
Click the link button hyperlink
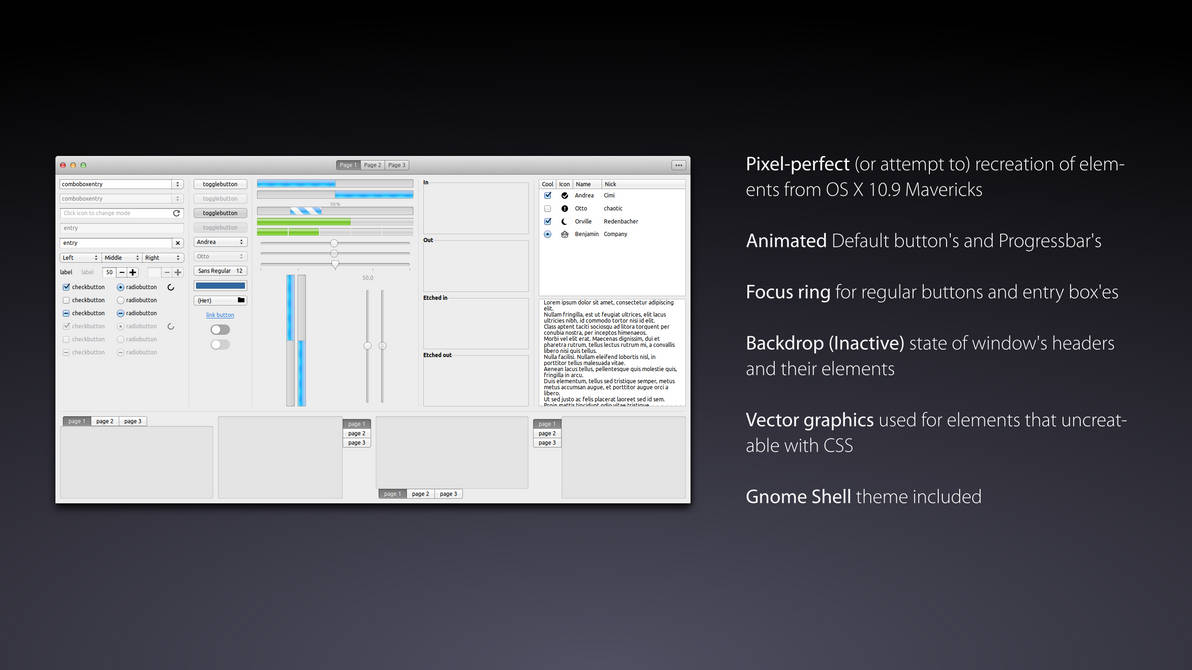220,316
